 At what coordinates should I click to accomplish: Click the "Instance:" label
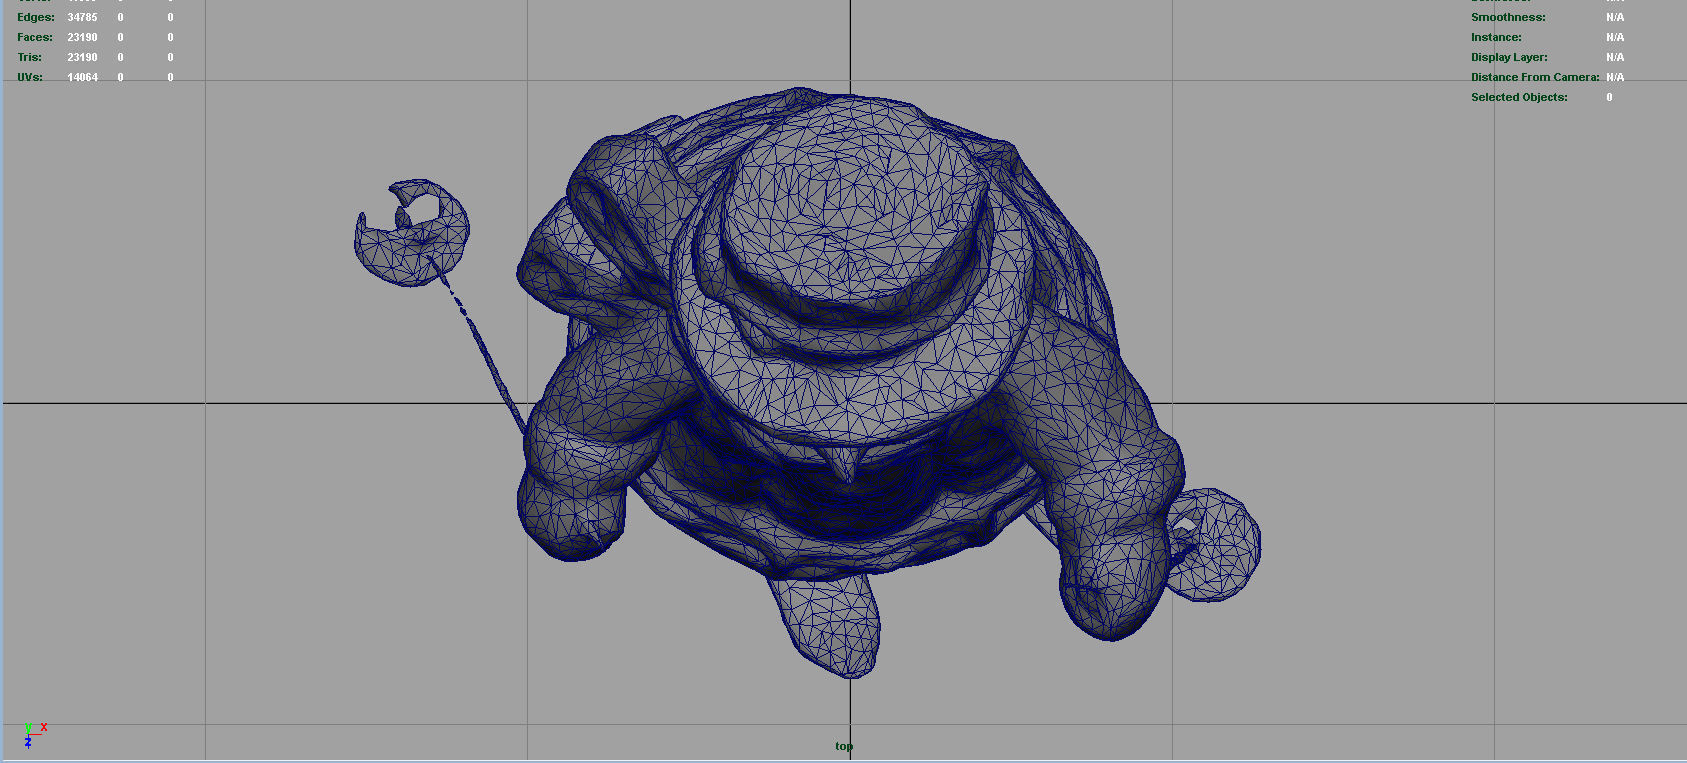tap(1496, 37)
